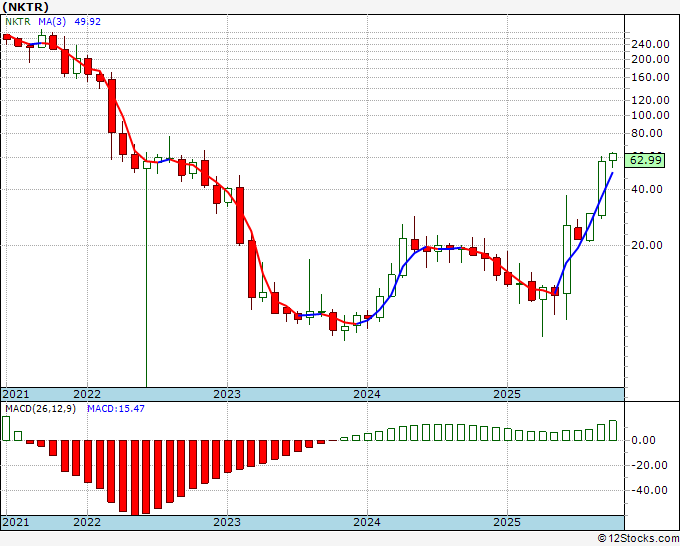Click the MACD(26,12,9) indicator label
This screenshot has width=680, height=546.
pyautogui.click(x=40, y=409)
